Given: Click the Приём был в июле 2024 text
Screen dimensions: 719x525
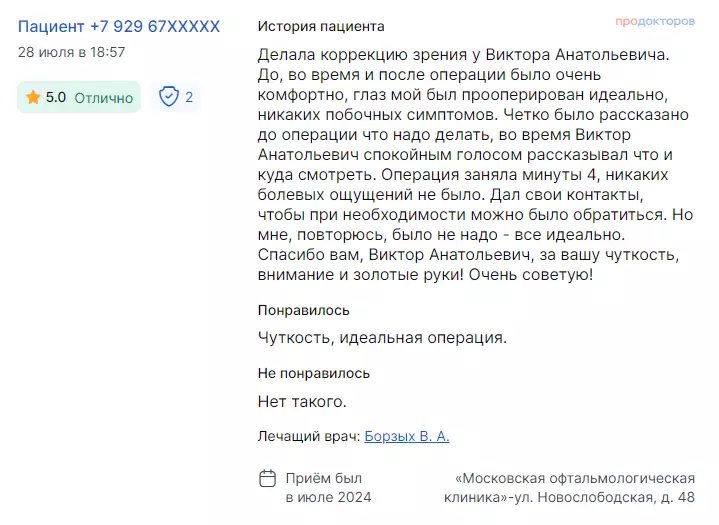Looking at the screenshot, I should (x=328, y=488).
